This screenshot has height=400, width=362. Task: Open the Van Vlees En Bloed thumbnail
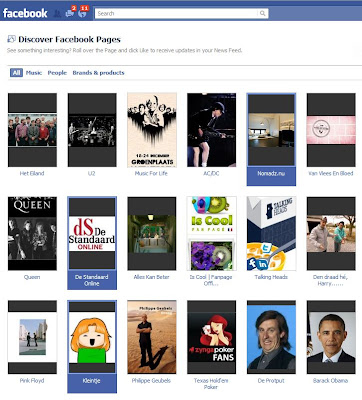tap(331, 130)
